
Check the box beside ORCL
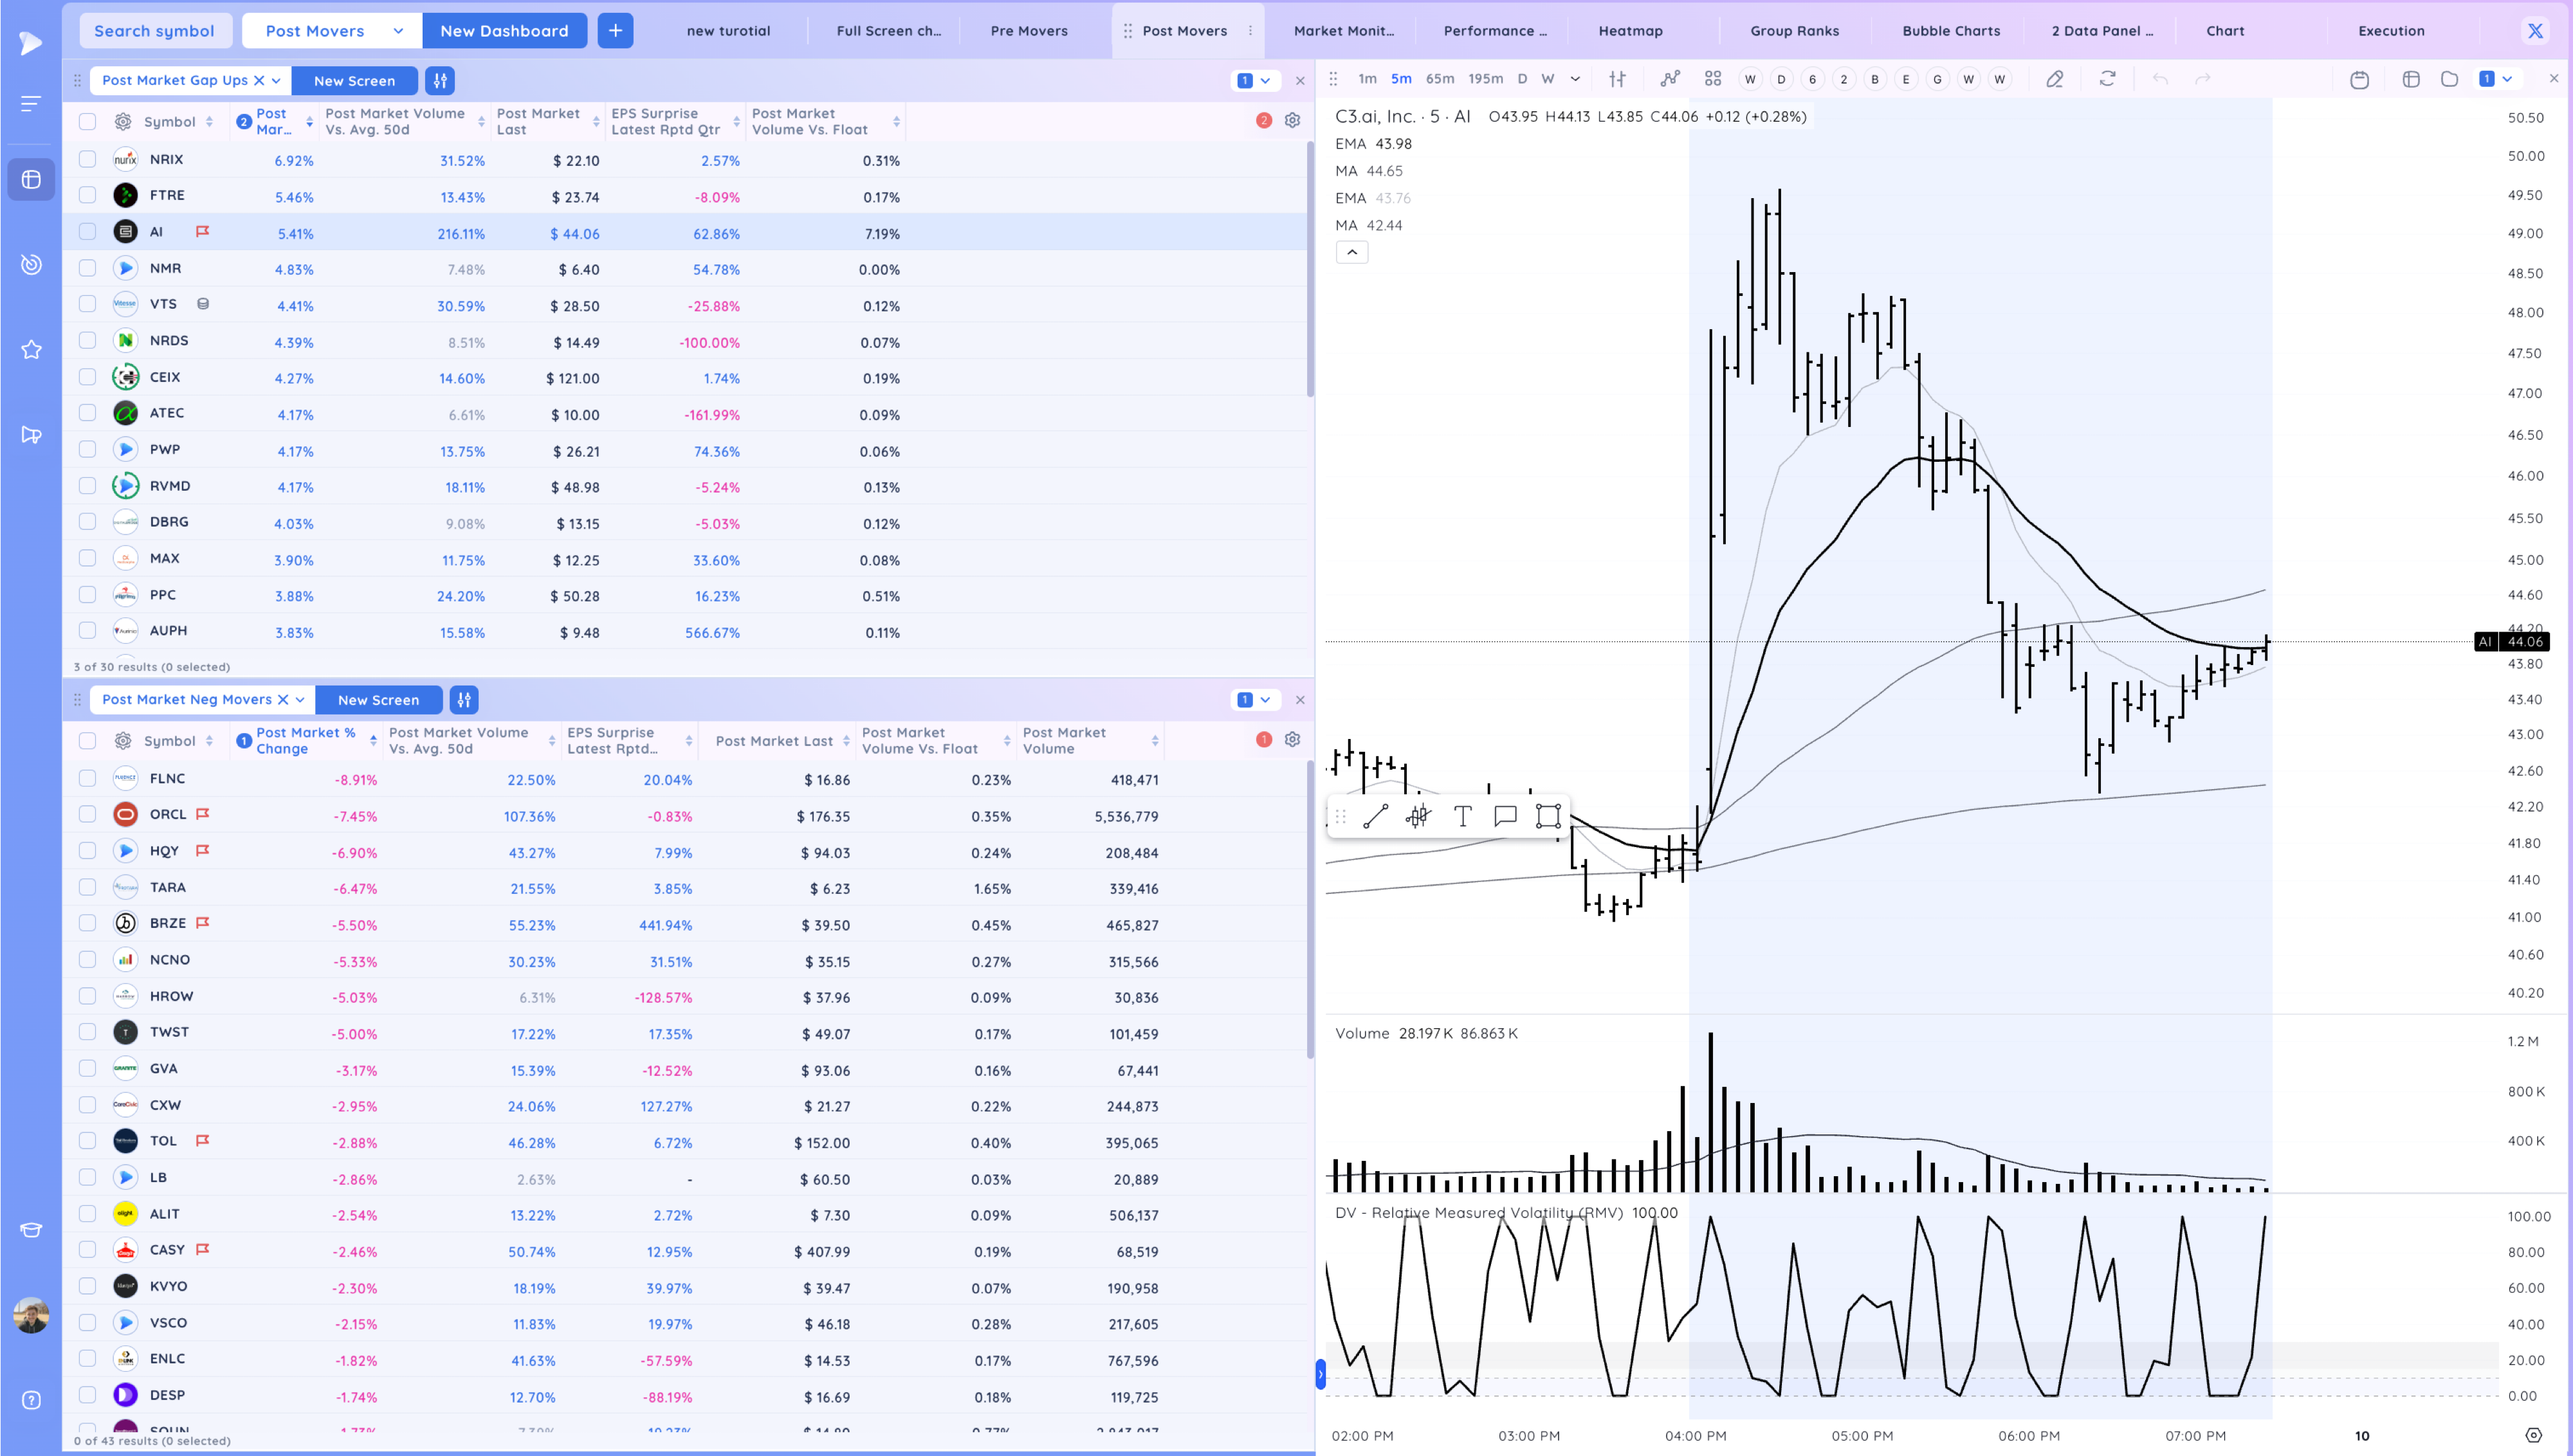pyautogui.click(x=88, y=814)
